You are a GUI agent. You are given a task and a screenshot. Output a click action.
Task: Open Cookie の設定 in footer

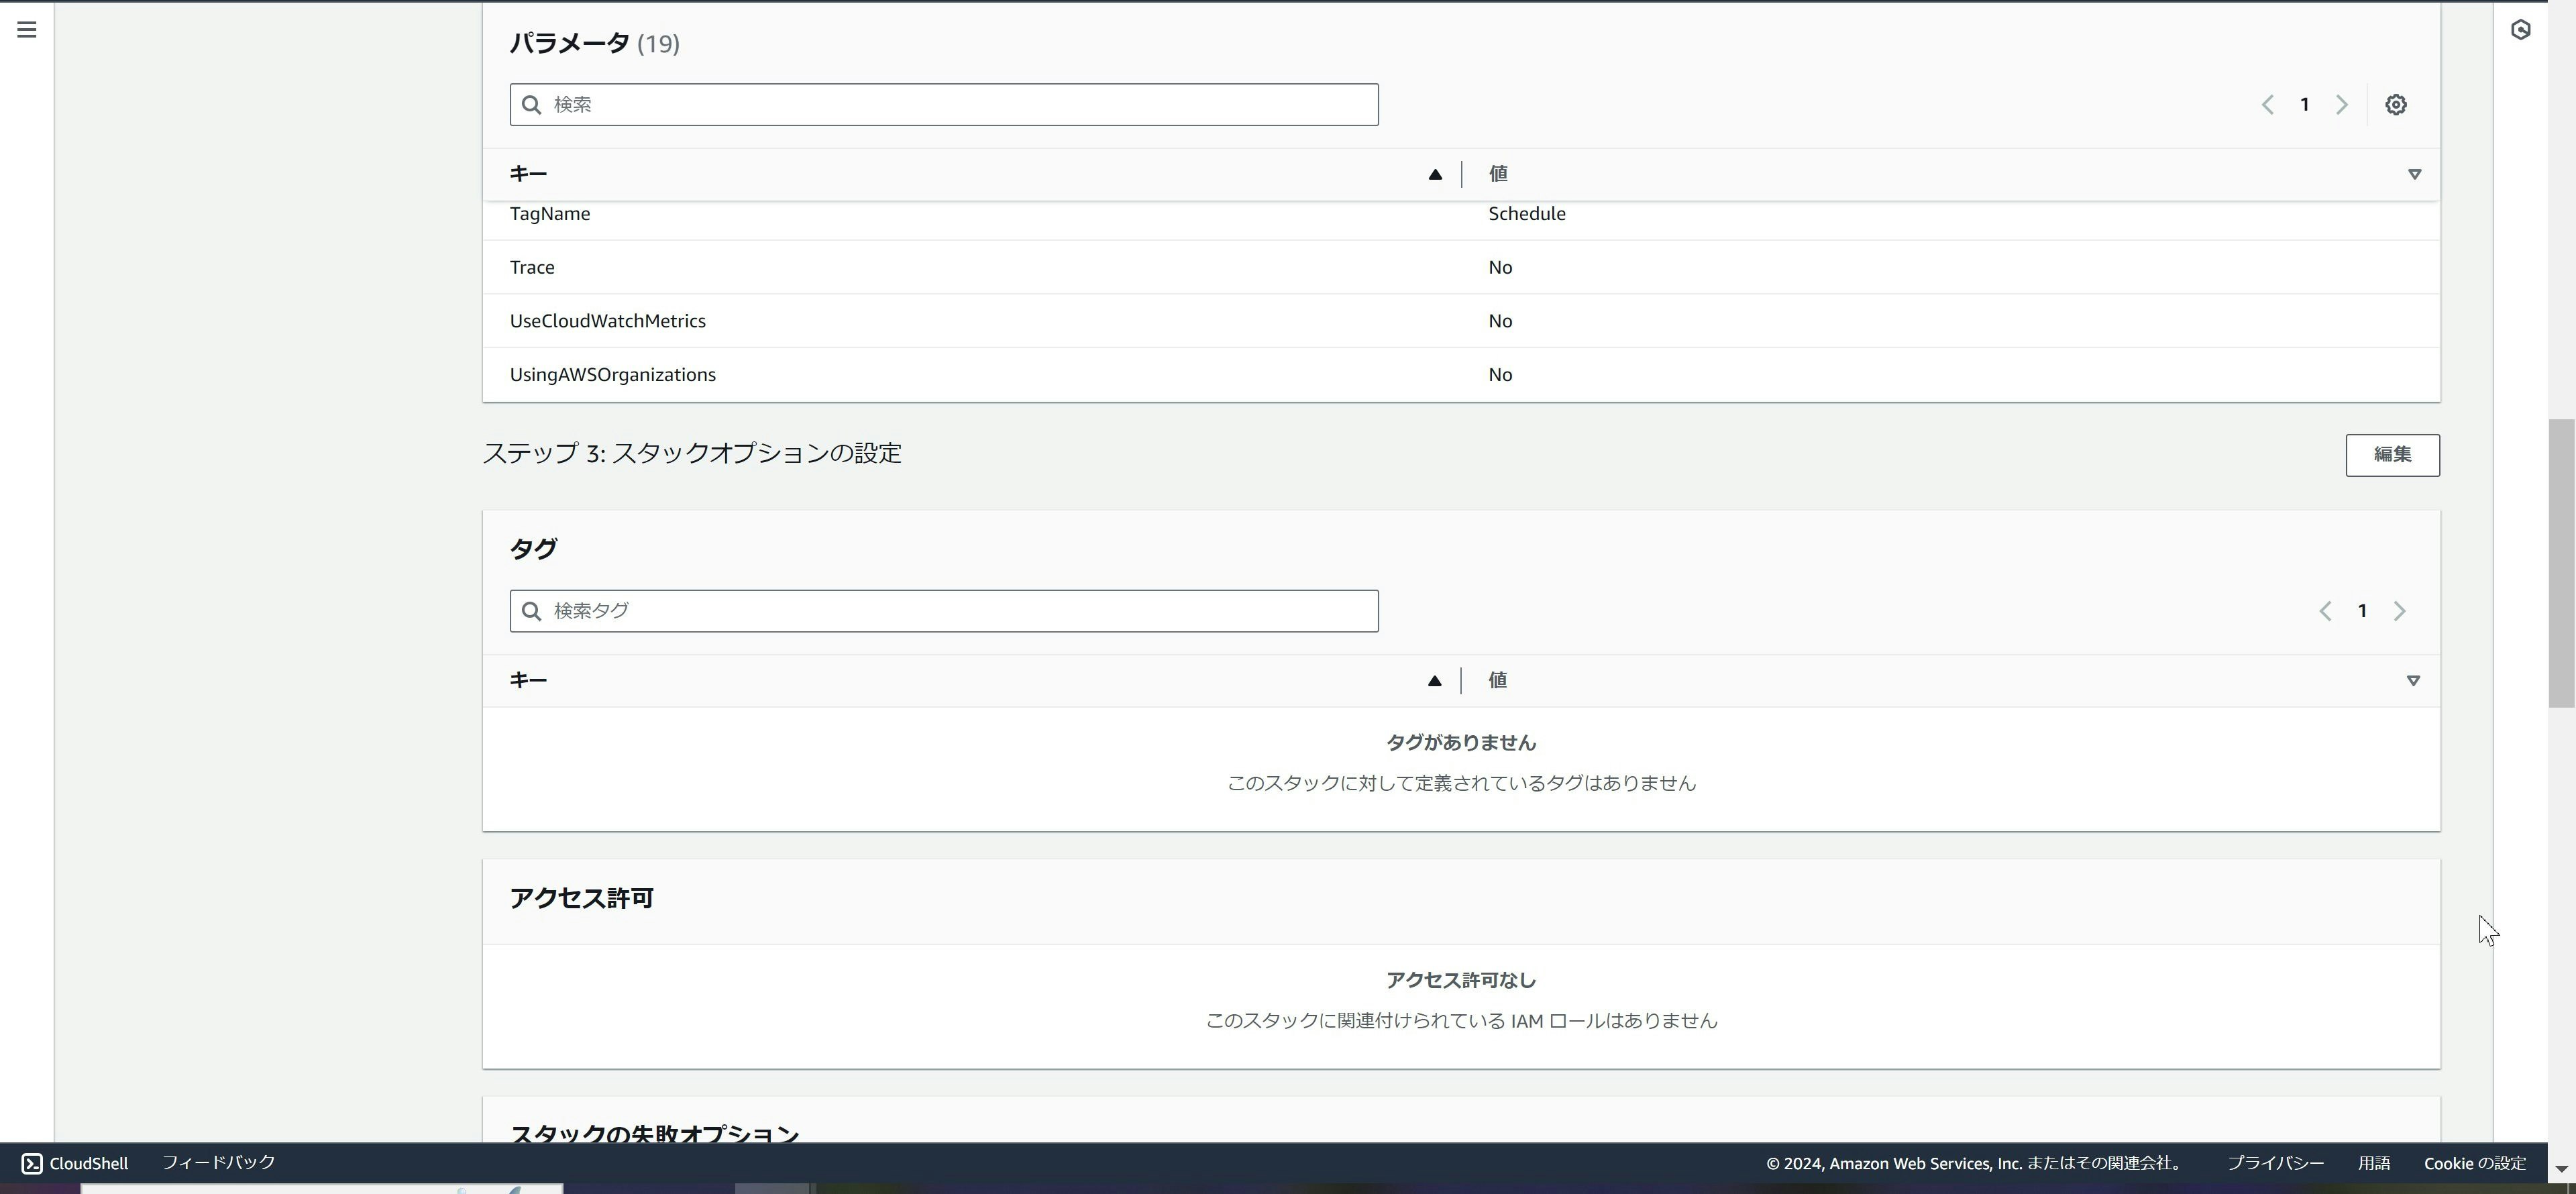pos(2474,1163)
